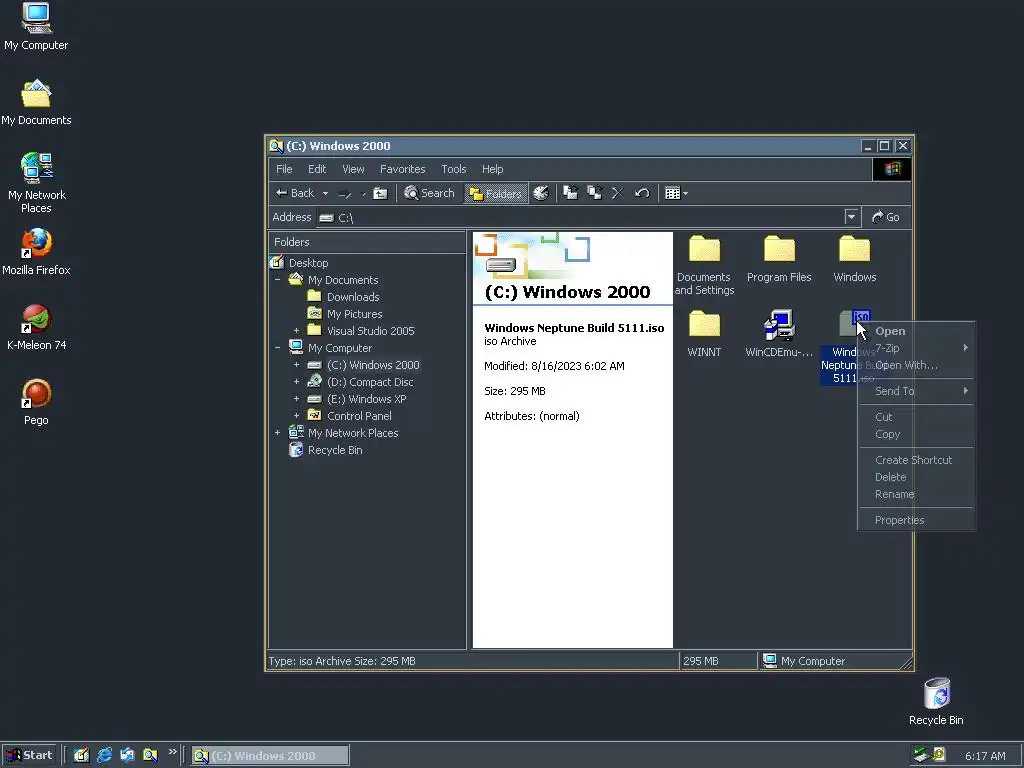Choose Open in the context menu
Image resolution: width=1024 pixels, height=768 pixels.
click(916, 331)
